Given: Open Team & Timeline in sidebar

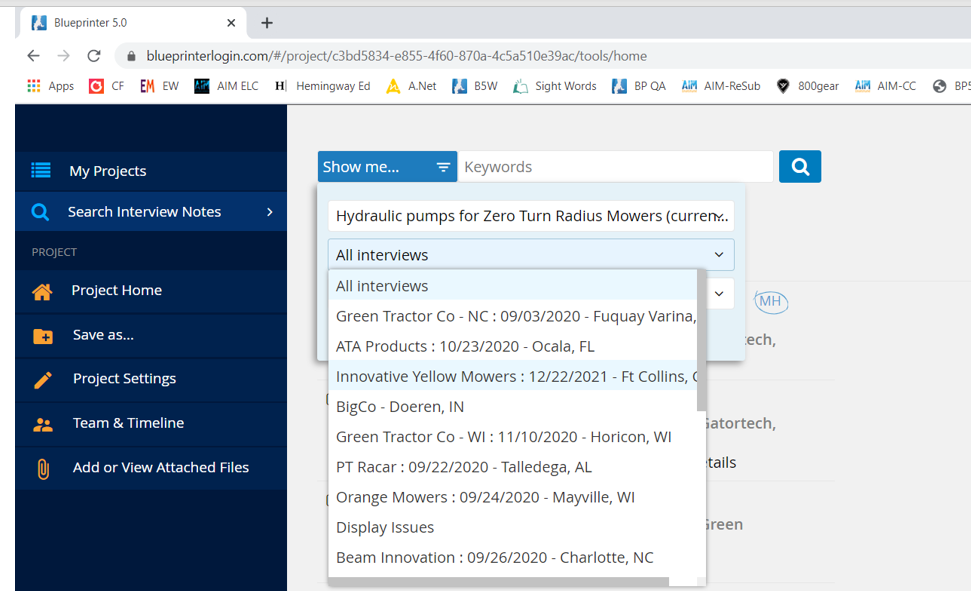Looking at the screenshot, I should 151,424.
